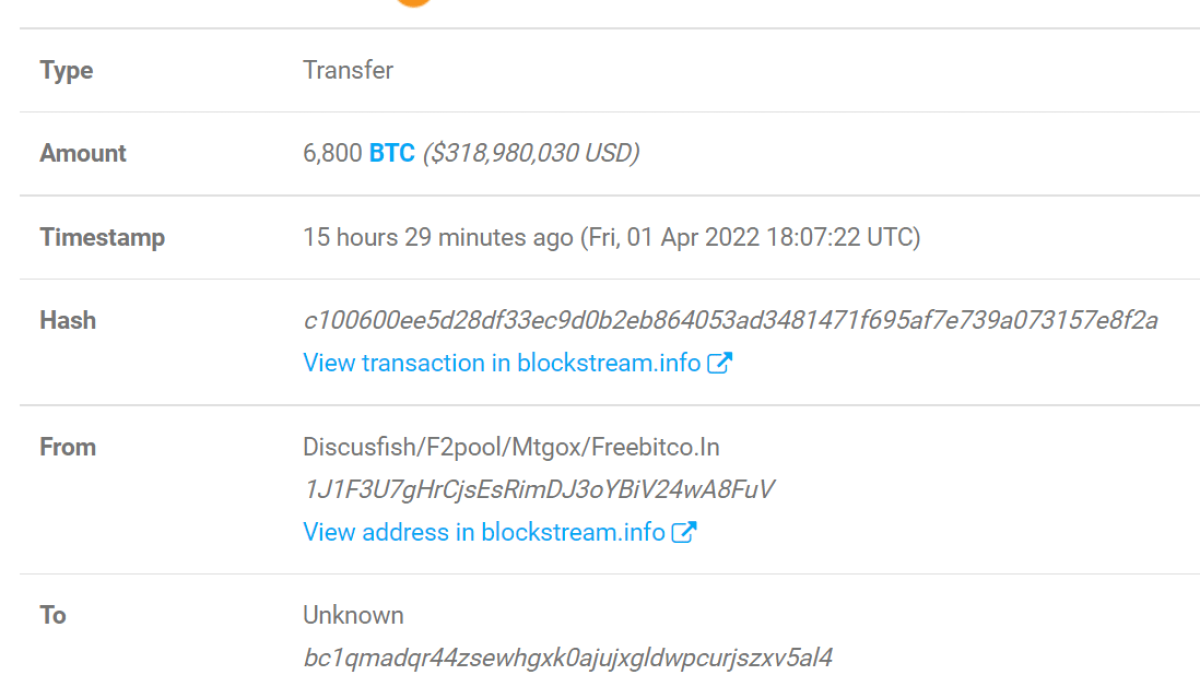Click the recipient bc1q address text

pyautogui.click(x=568, y=658)
